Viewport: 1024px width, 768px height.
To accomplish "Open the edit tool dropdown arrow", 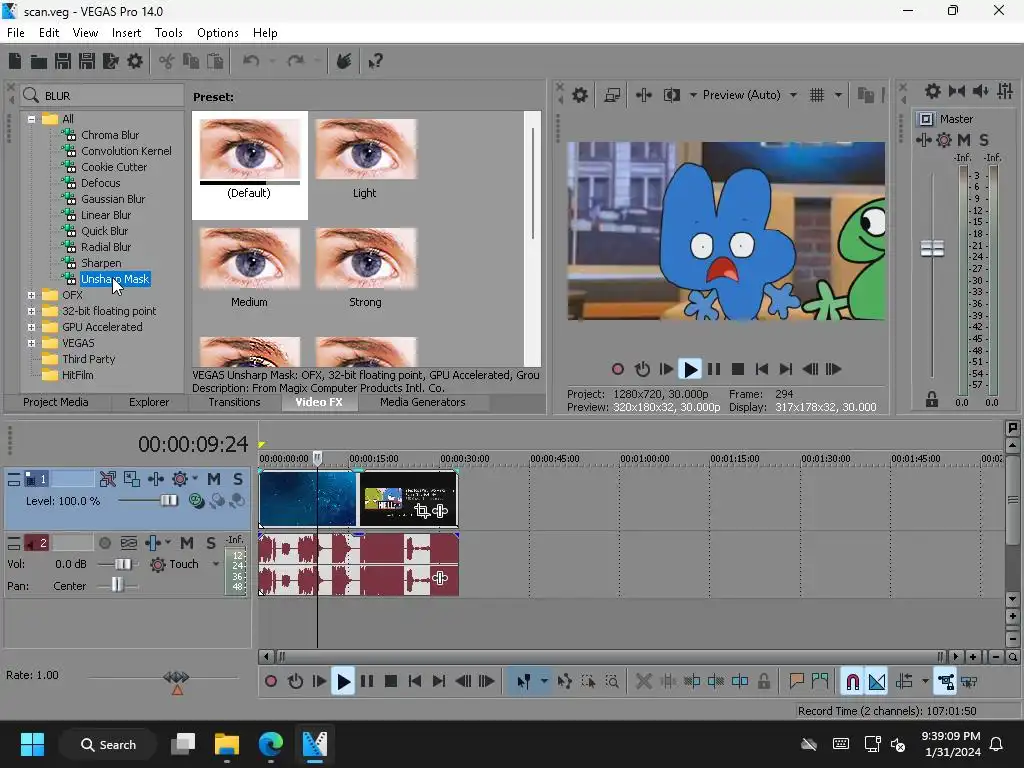I will (543, 682).
